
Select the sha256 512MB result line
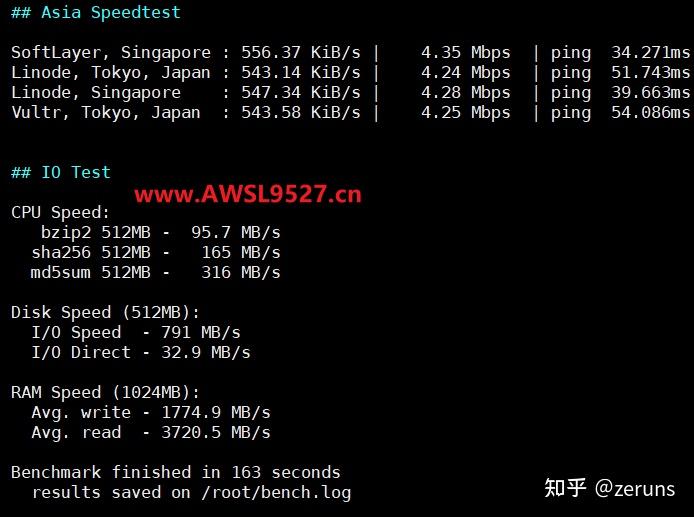[x=155, y=252]
